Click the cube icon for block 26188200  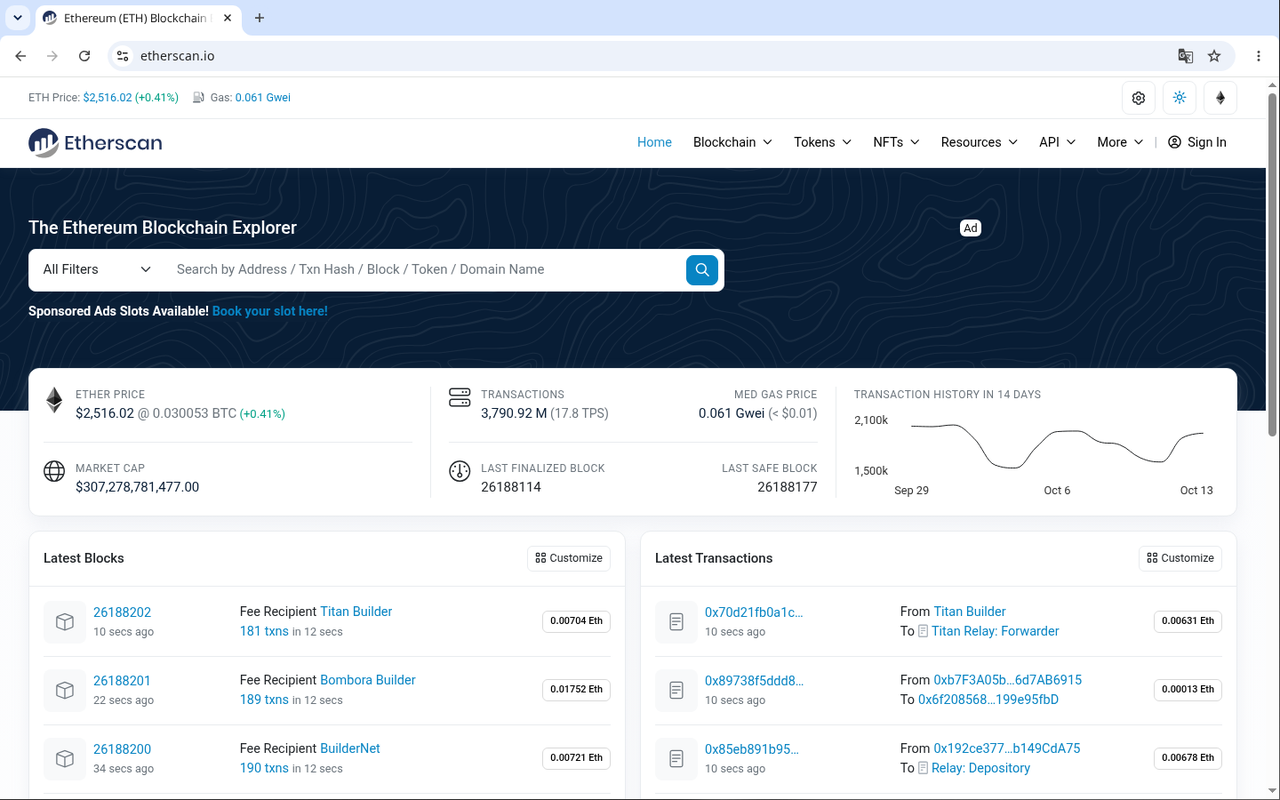coord(65,759)
